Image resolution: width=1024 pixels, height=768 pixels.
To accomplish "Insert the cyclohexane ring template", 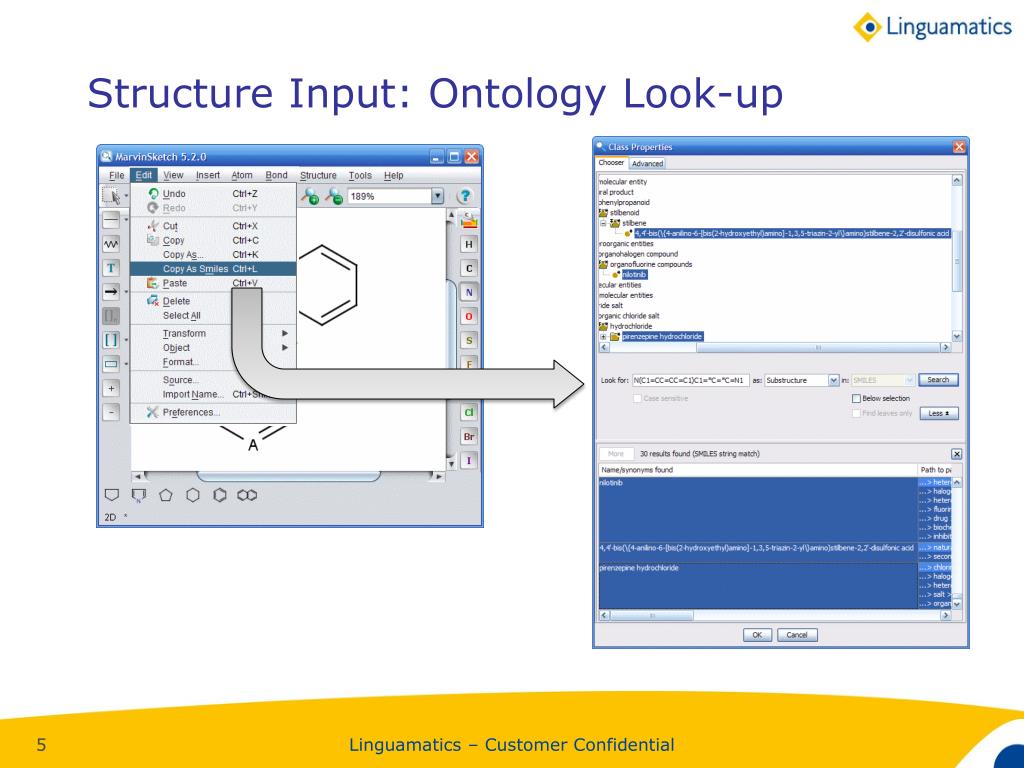I will tap(193, 495).
